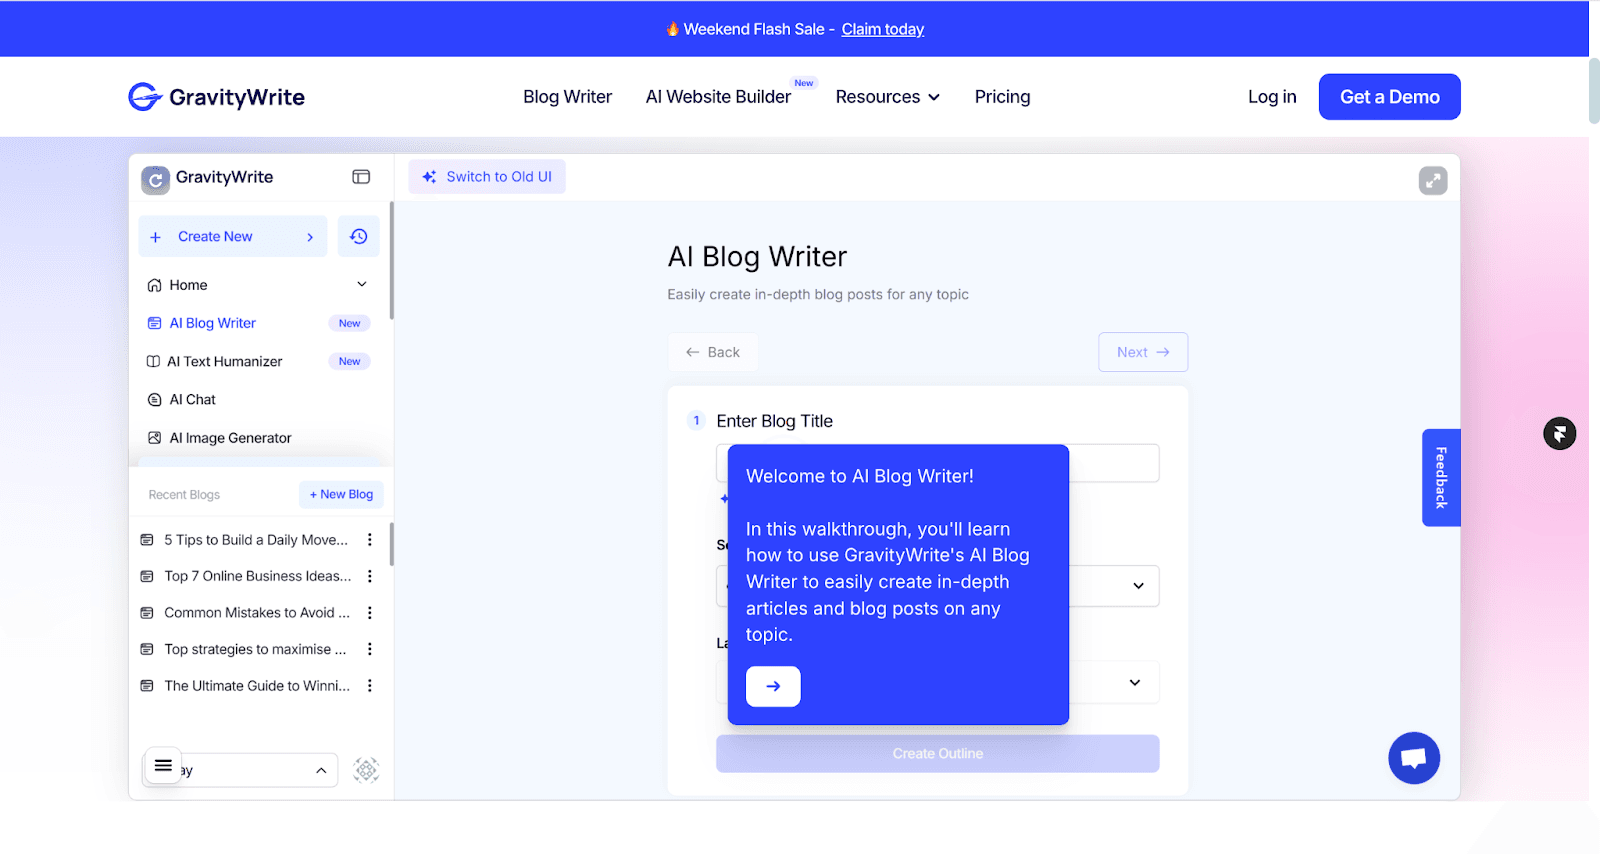Open the three-dot menu for 'Top 7 Online Business Ideas...'
Image resolution: width=1600 pixels, height=855 pixels.
click(370, 576)
